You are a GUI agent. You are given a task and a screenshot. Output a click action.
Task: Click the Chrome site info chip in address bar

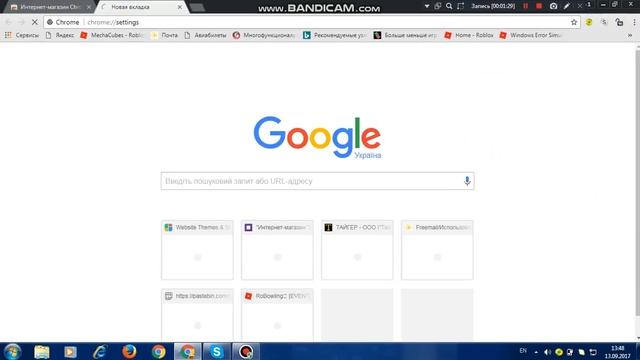(63, 22)
